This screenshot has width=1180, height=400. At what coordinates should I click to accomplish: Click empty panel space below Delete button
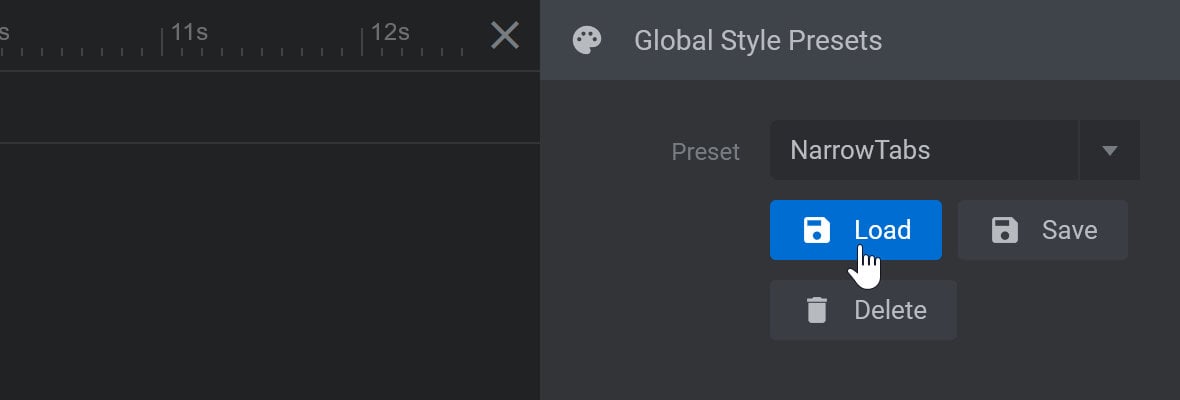pos(860,370)
